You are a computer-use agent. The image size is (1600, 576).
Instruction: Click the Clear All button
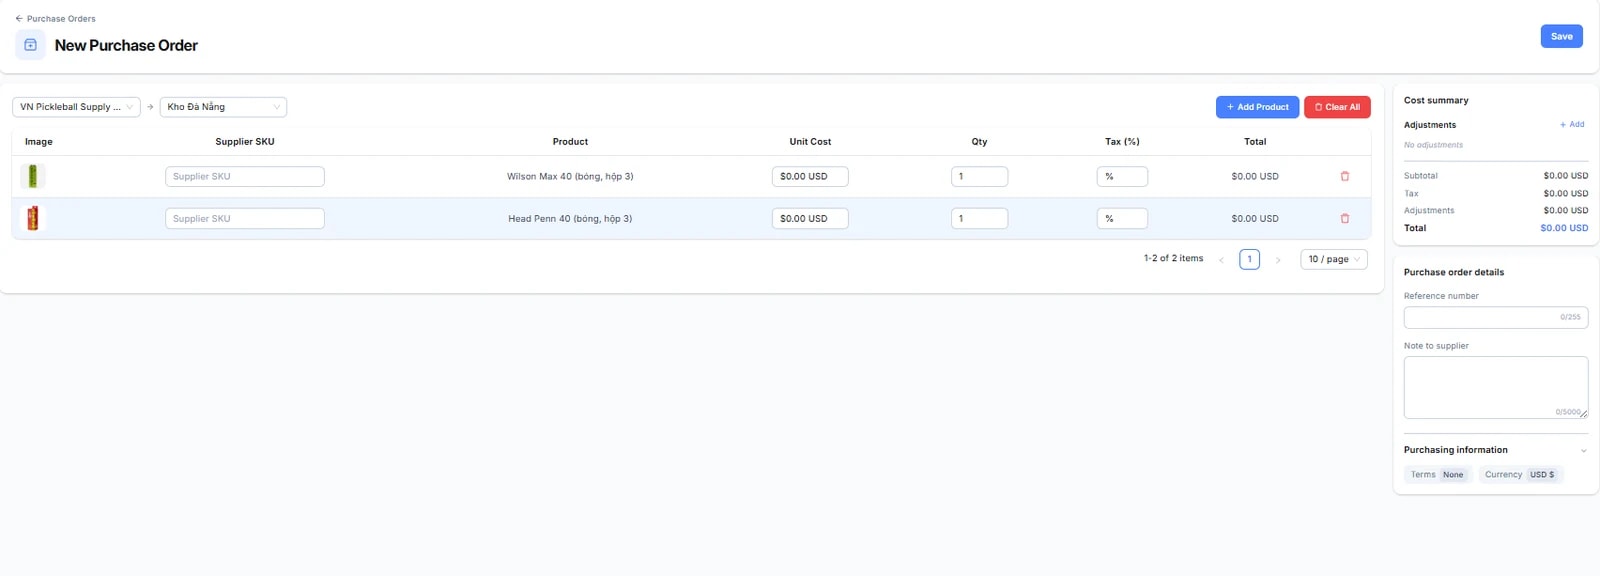[x=1337, y=107]
